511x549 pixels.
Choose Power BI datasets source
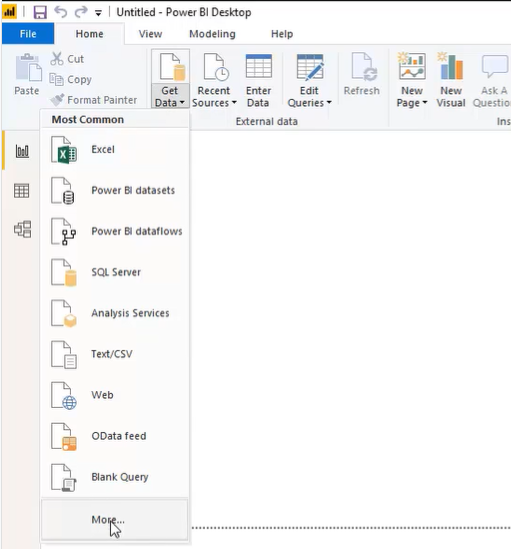(115, 190)
